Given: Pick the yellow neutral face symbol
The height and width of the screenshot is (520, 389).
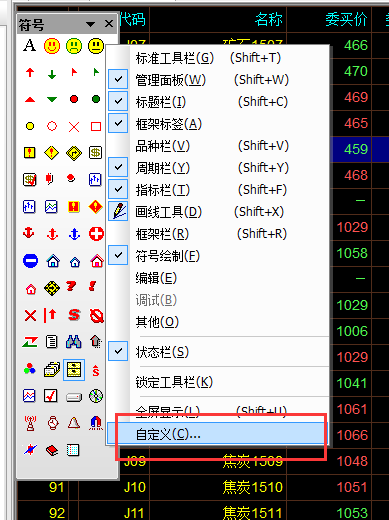Looking at the screenshot, I should click(96, 46).
